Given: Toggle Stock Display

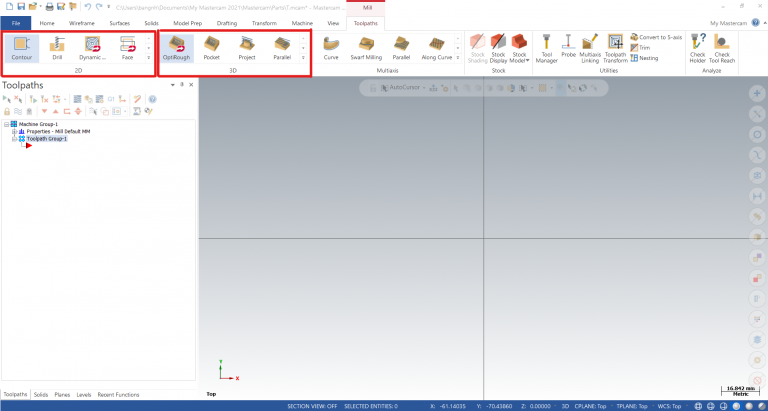Looking at the screenshot, I should (x=498, y=49).
